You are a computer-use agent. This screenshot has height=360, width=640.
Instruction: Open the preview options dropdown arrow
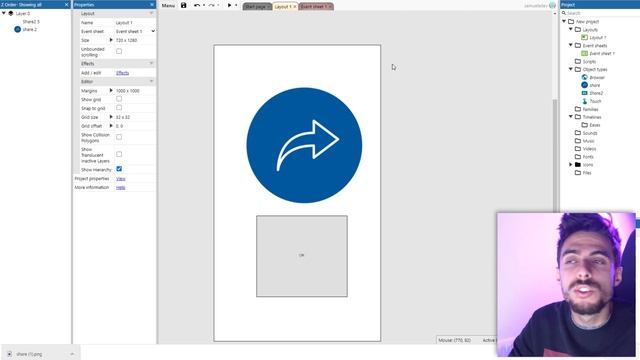(x=236, y=5)
